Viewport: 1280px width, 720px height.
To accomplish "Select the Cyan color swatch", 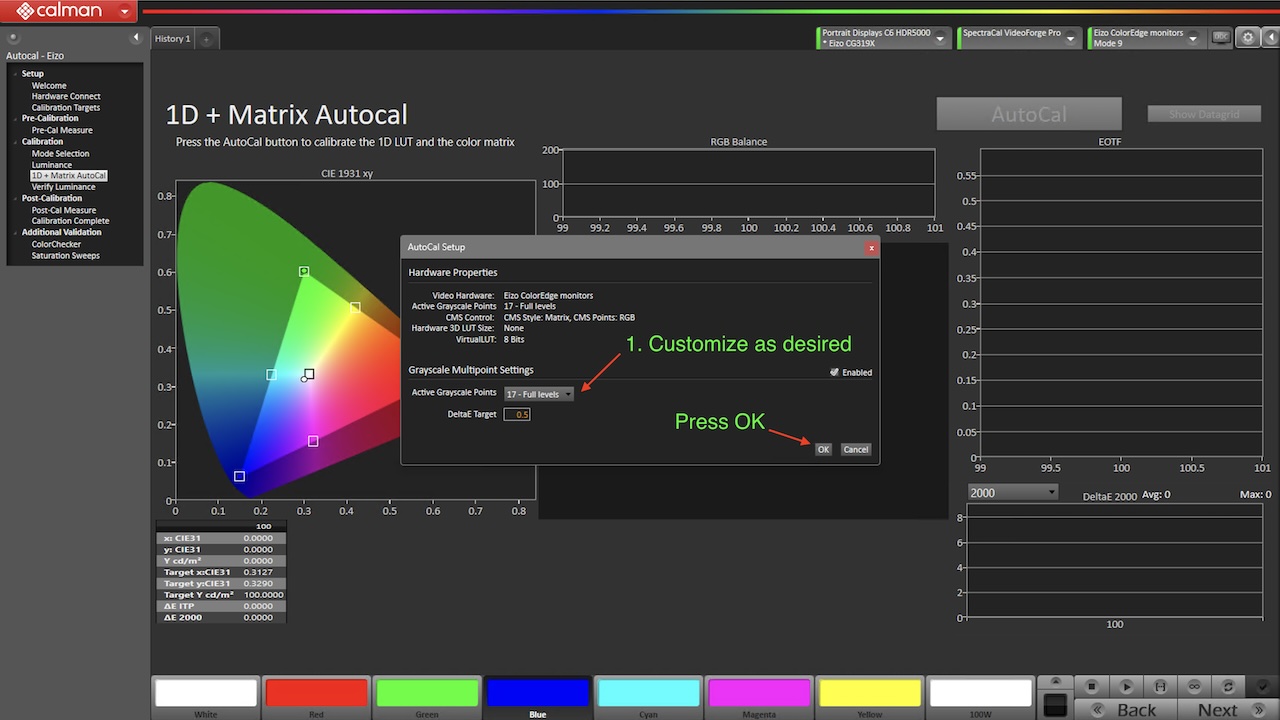I will pyautogui.click(x=649, y=698).
